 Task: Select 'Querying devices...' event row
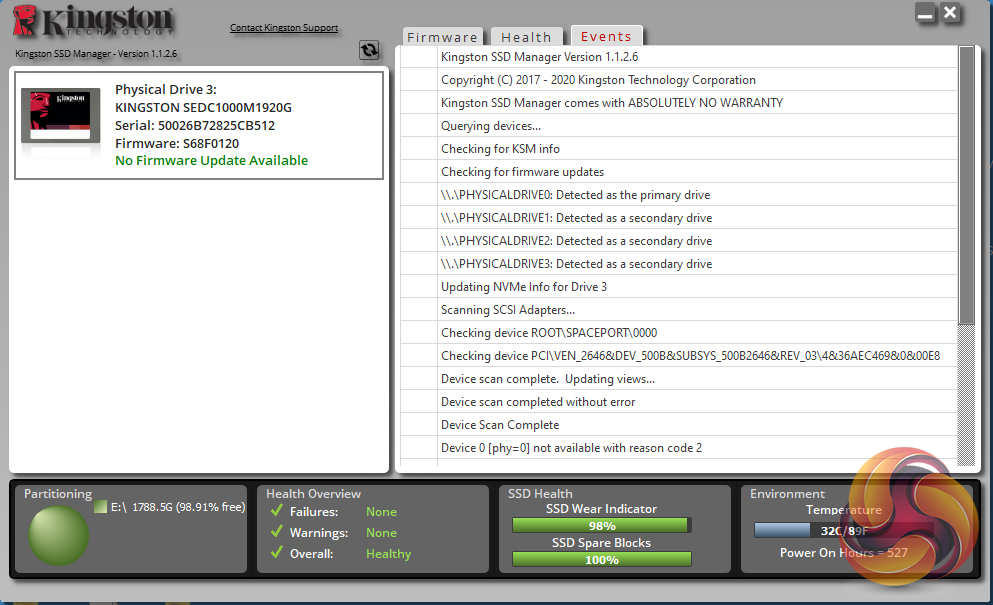(x=679, y=126)
